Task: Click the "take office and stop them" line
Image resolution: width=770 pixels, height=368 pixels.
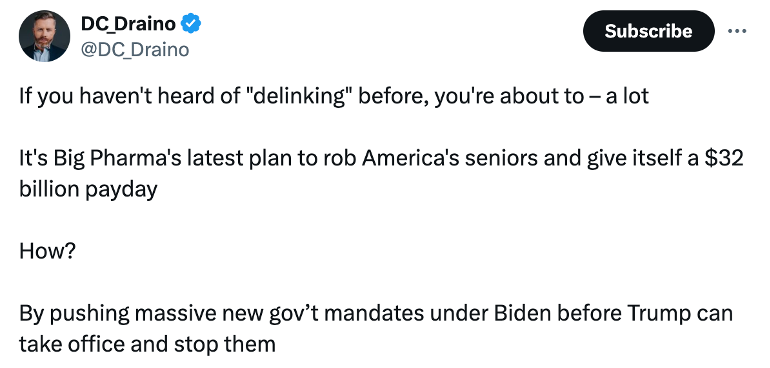Action: point(147,345)
